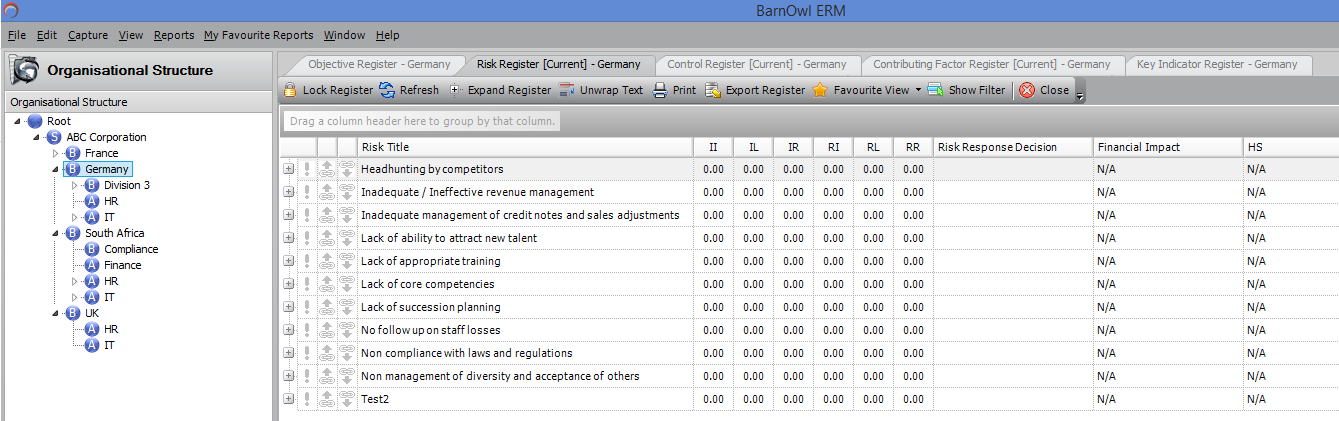The width and height of the screenshot is (1339, 421).
Task: Click the Export Register button label
Action: pyautogui.click(x=765, y=90)
